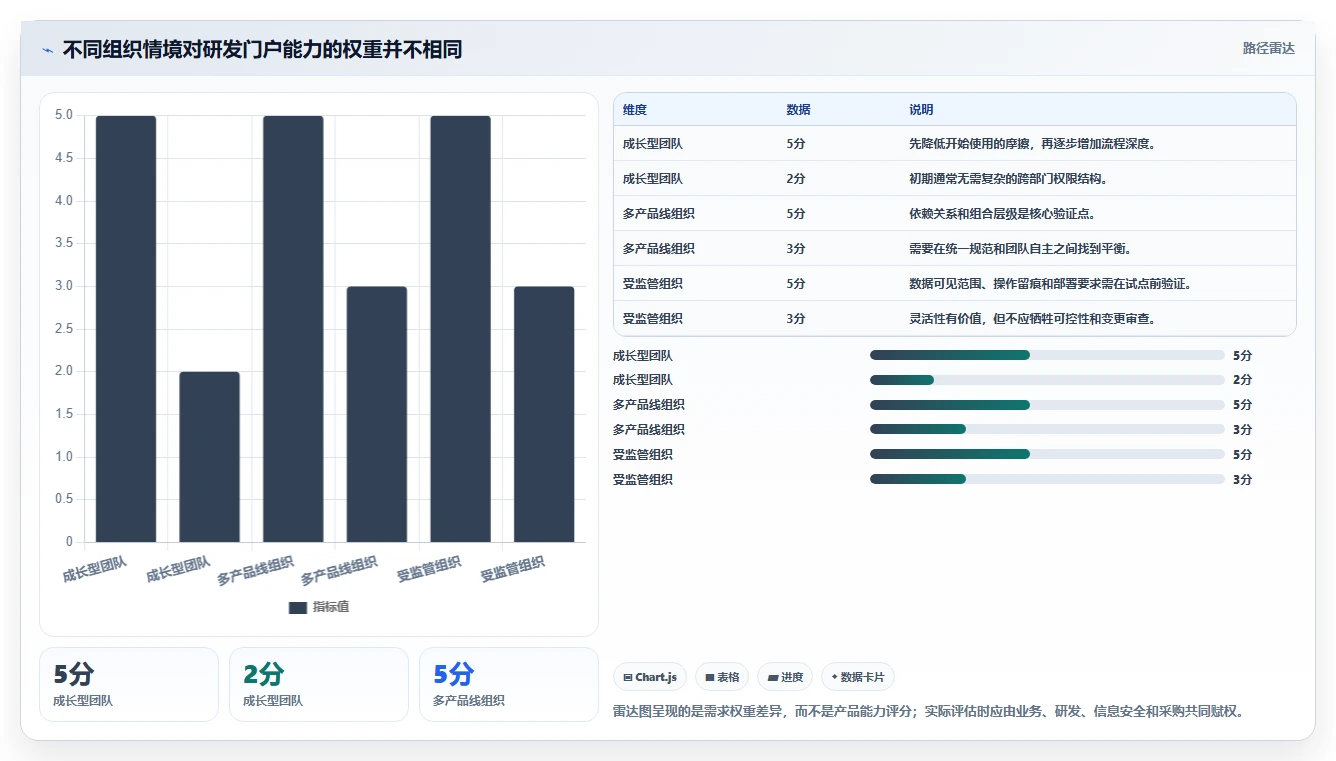The height and width of the screenshot is (761, 1336).
Task: Open the 5分 成长型团队 stat card
Action: [129, 684]
